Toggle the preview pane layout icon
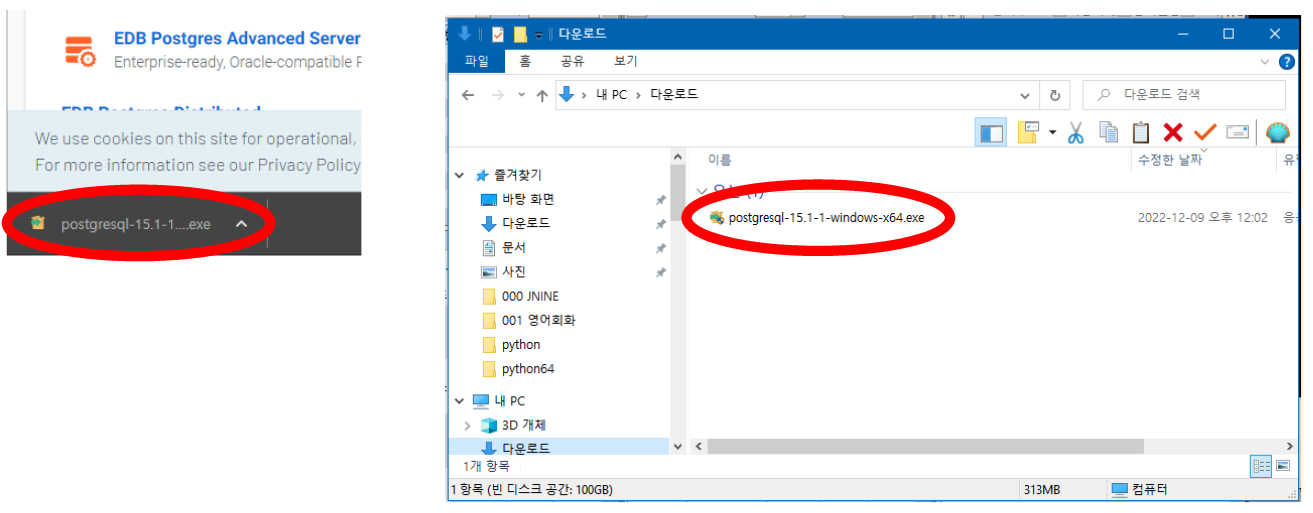Image resolution: width=1313 pixels, height=513 pixels. click(991, 132)
